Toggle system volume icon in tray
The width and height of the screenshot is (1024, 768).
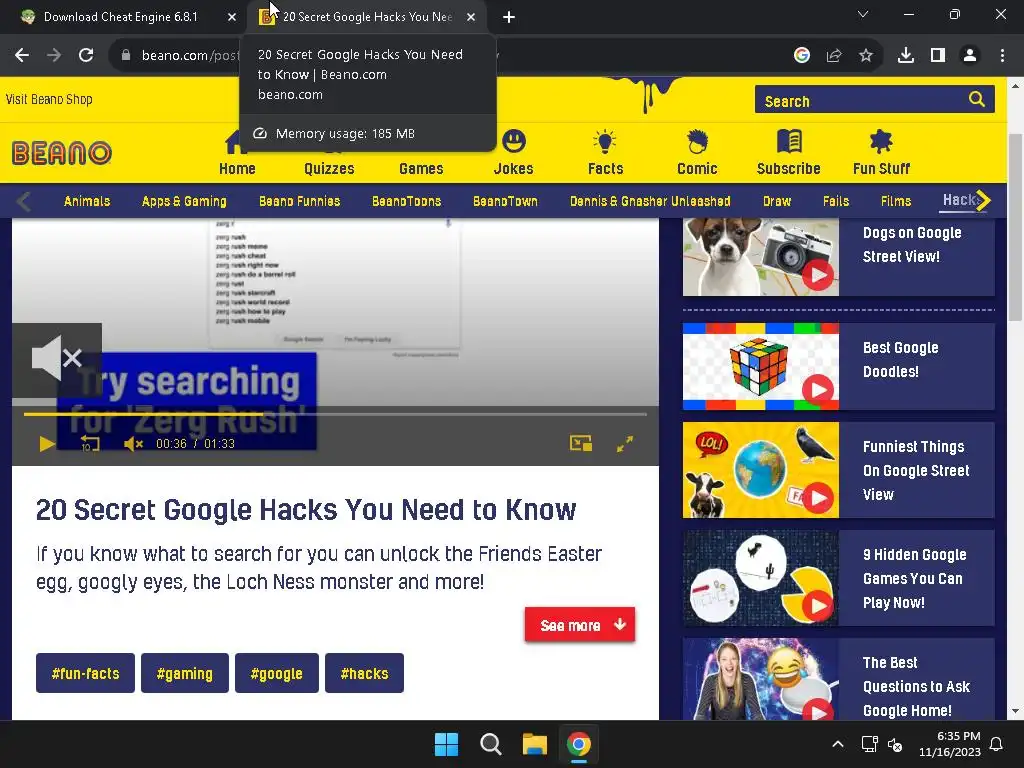[895, 744]
